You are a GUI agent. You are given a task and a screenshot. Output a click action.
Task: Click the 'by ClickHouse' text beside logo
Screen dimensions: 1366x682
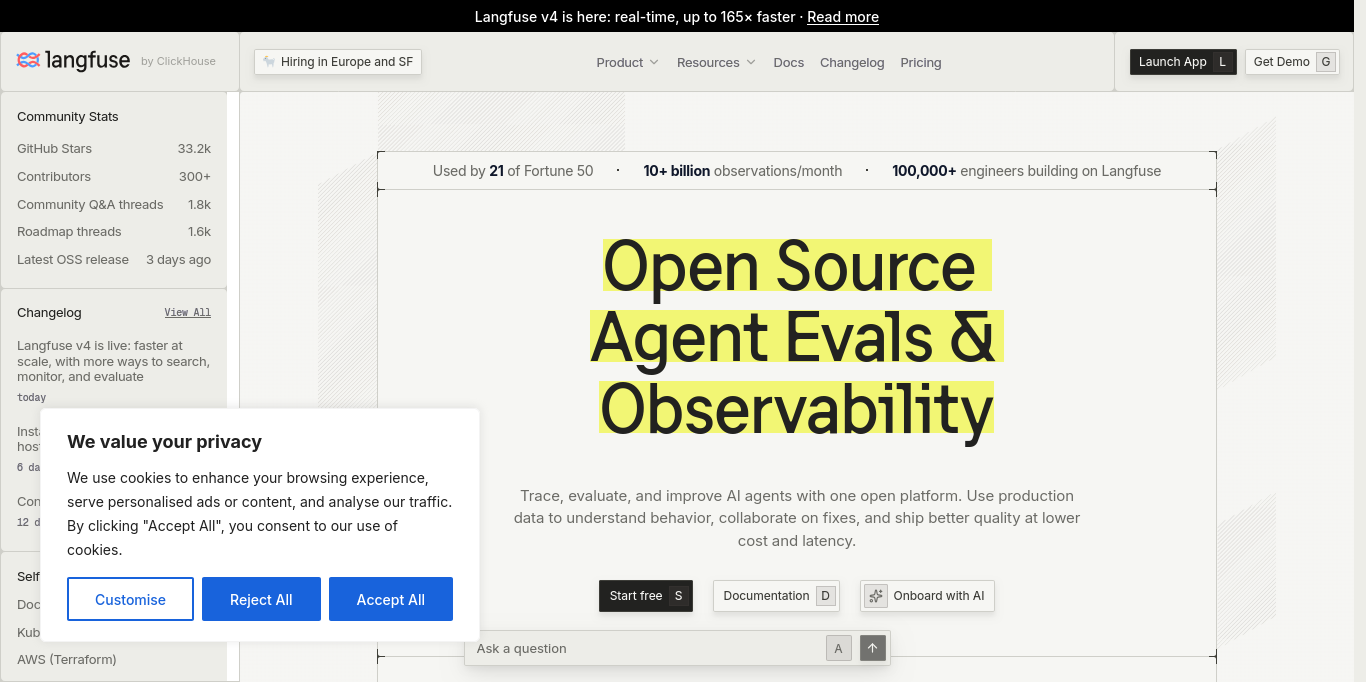[178, 62]
